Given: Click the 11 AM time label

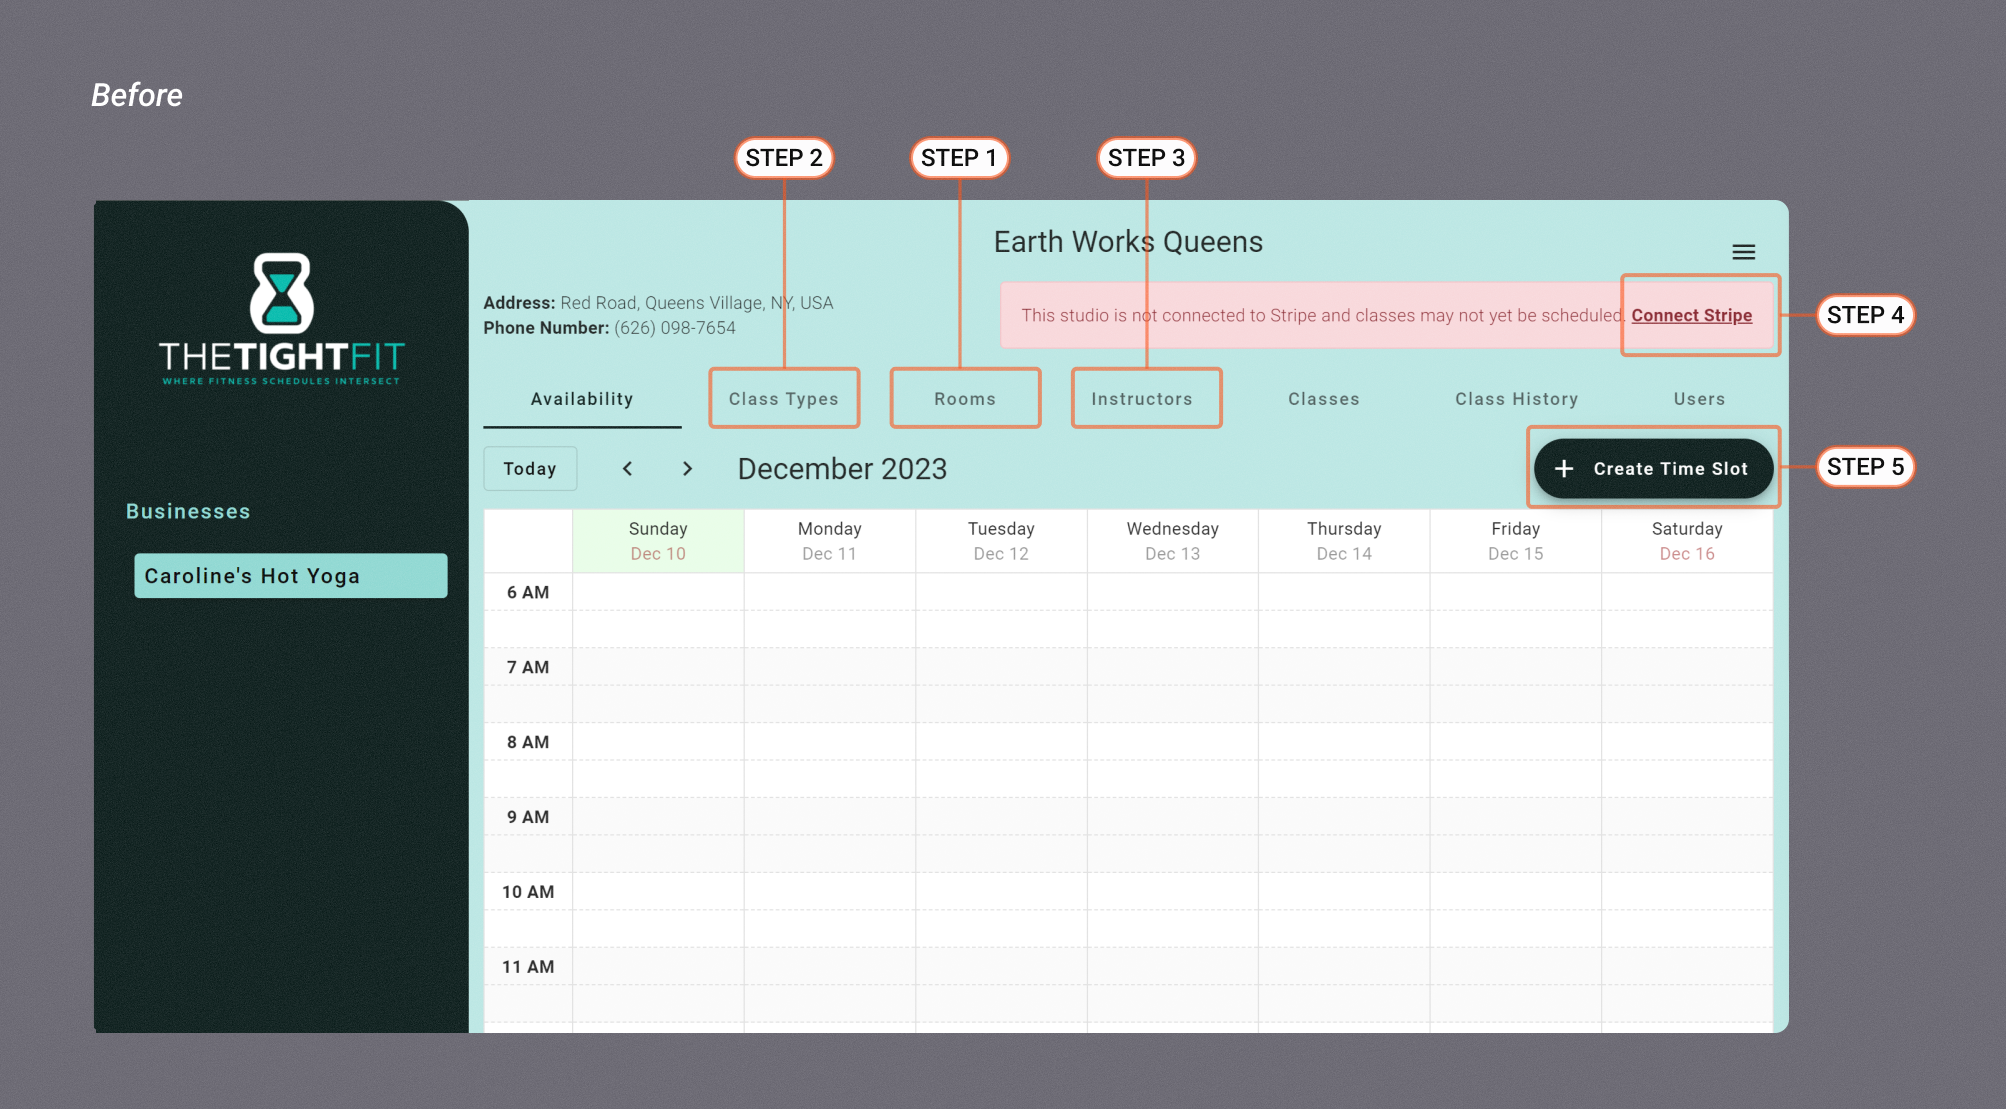Looking at the screenshot, I should pyautogui.click(x=528, y=967).
